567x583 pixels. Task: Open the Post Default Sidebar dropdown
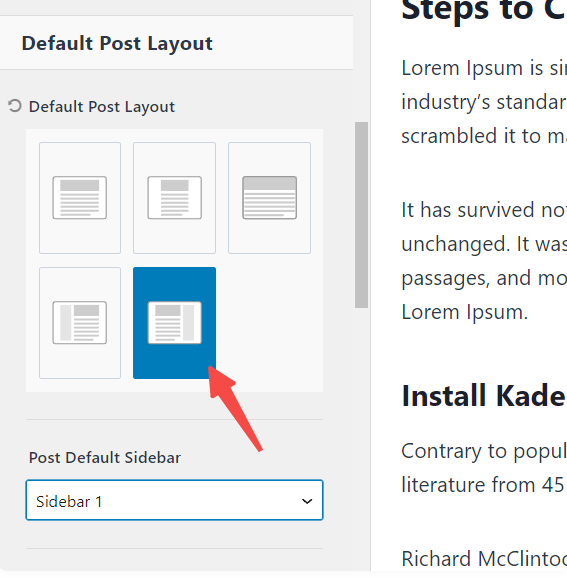pyautogui.click(x=174, y=500)
